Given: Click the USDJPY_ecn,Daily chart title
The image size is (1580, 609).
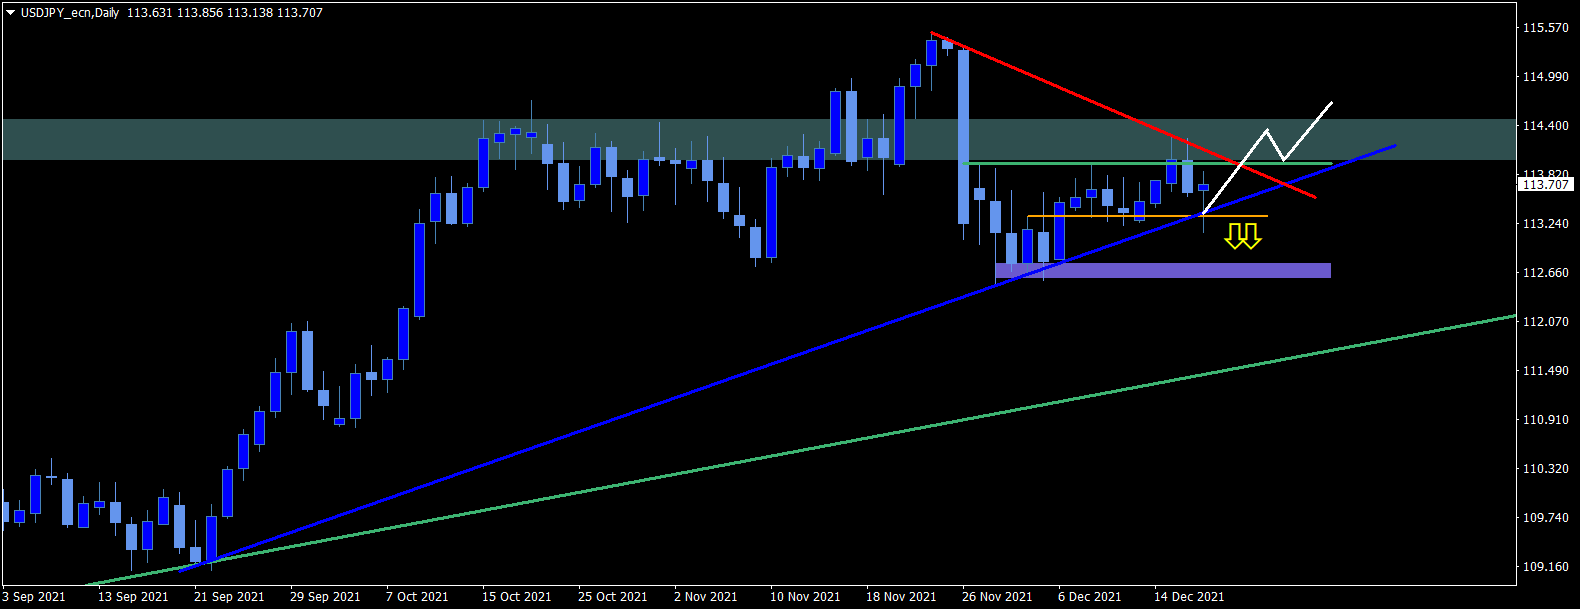Looking at the screenshot, I should pos(70,13).
